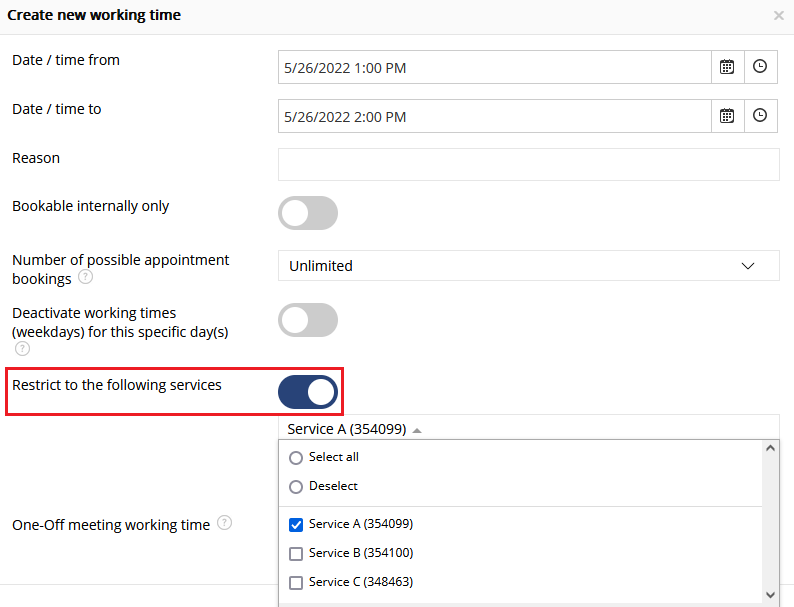Viewport: 794px width, 607px height.
Task: Click into the Reason text field
Action: point(529,165)
